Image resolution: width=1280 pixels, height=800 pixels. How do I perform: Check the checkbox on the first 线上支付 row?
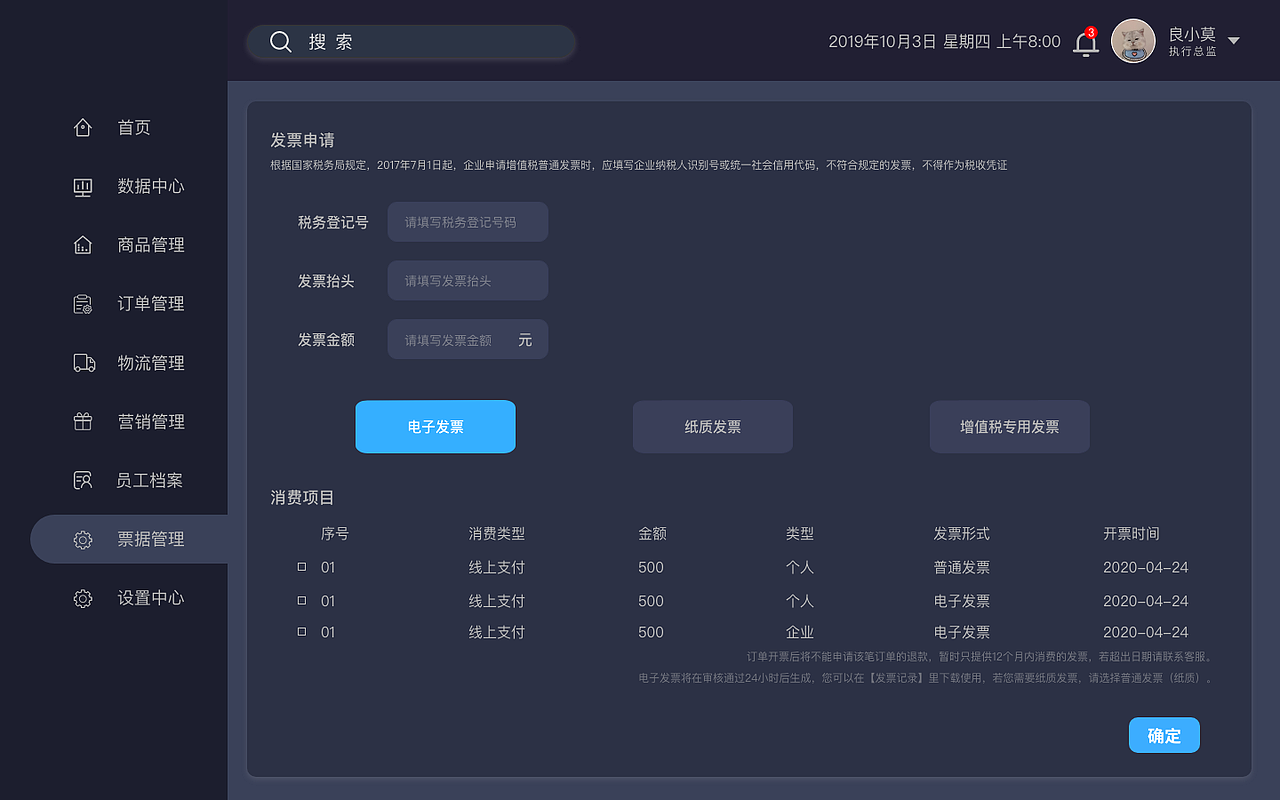pyautogui.click(x=302, y=566)
